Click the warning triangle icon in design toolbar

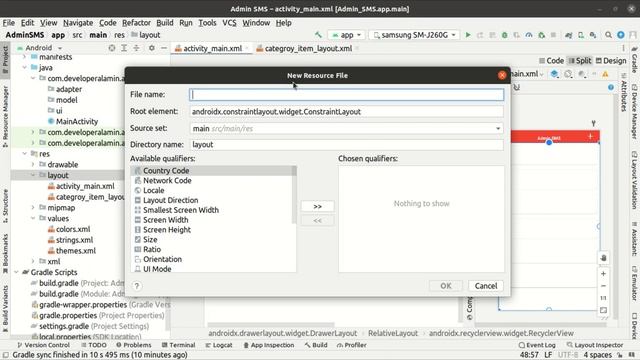(605, 74)
